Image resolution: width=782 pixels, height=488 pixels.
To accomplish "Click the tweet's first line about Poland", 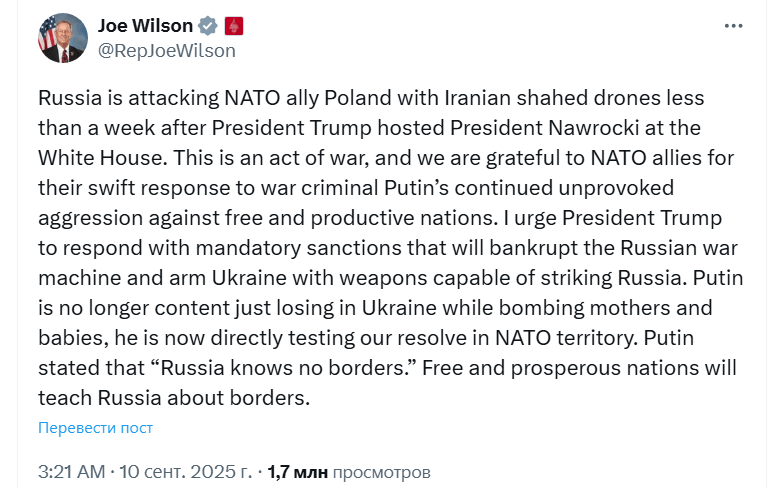I will pos(371,98).
